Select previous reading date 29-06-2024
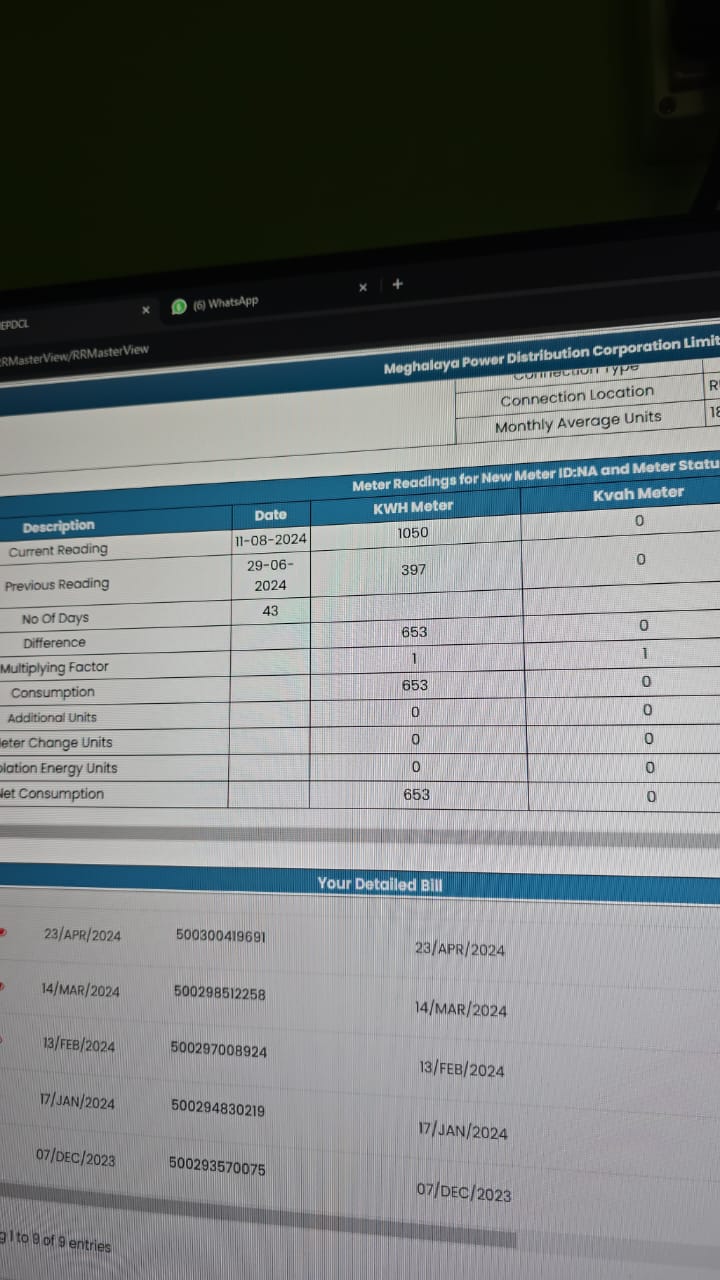 pyautogui.click(x=270, y=575)
